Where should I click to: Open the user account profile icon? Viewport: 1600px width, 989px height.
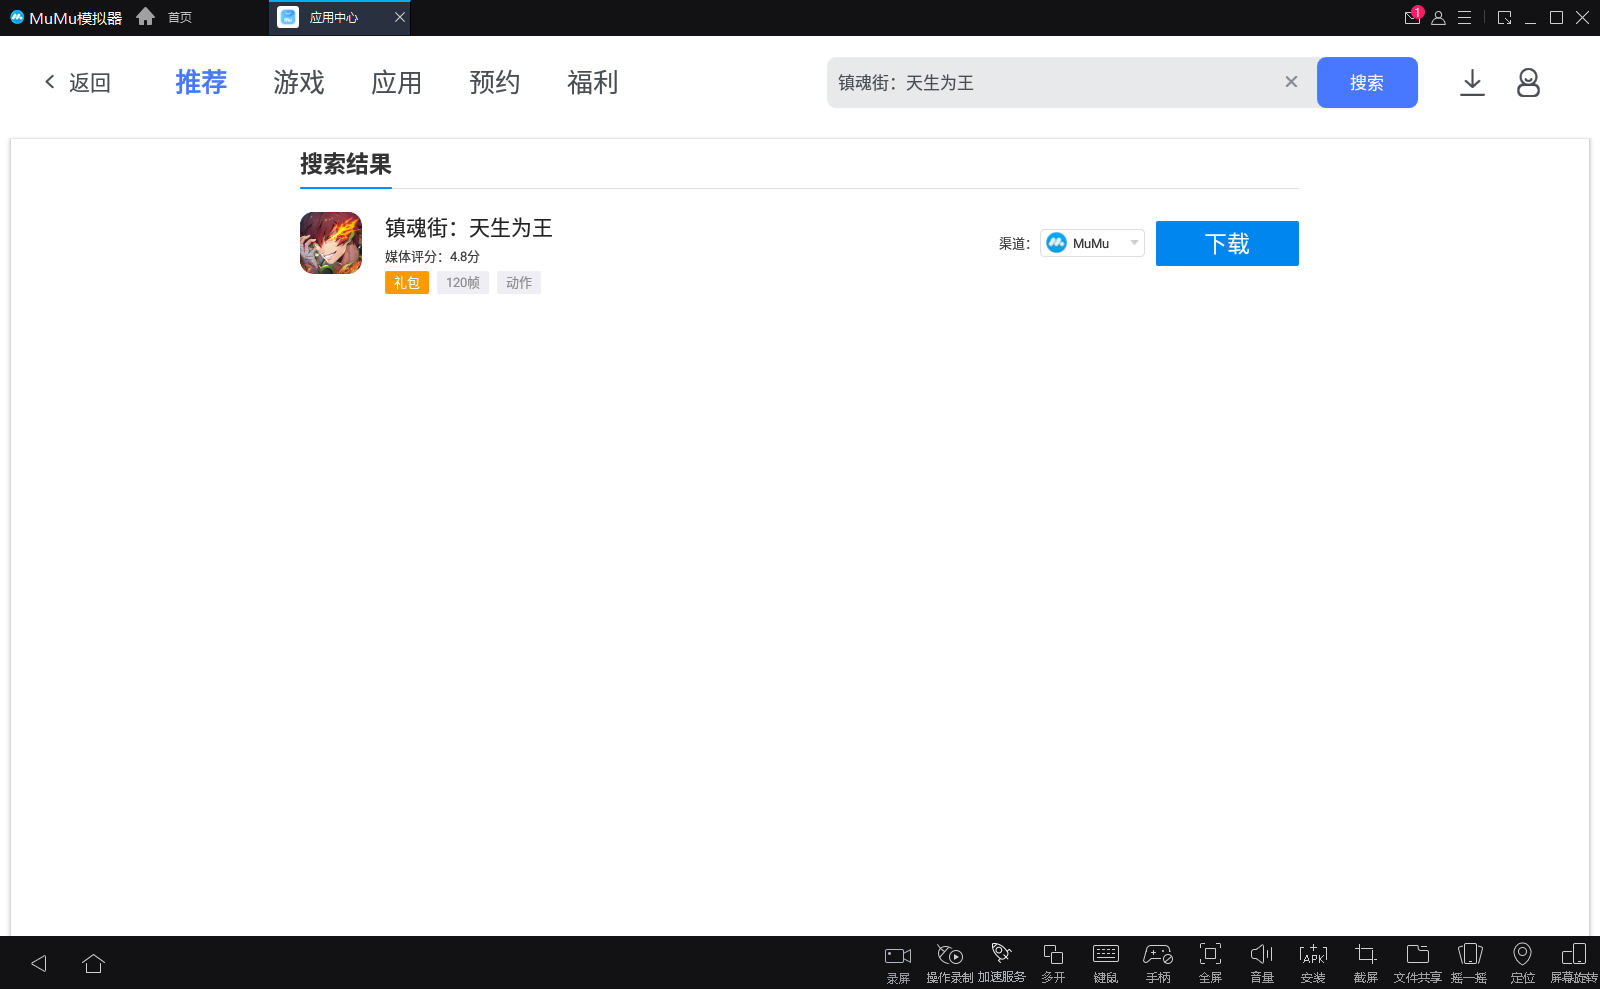(x=1528, y=82)
